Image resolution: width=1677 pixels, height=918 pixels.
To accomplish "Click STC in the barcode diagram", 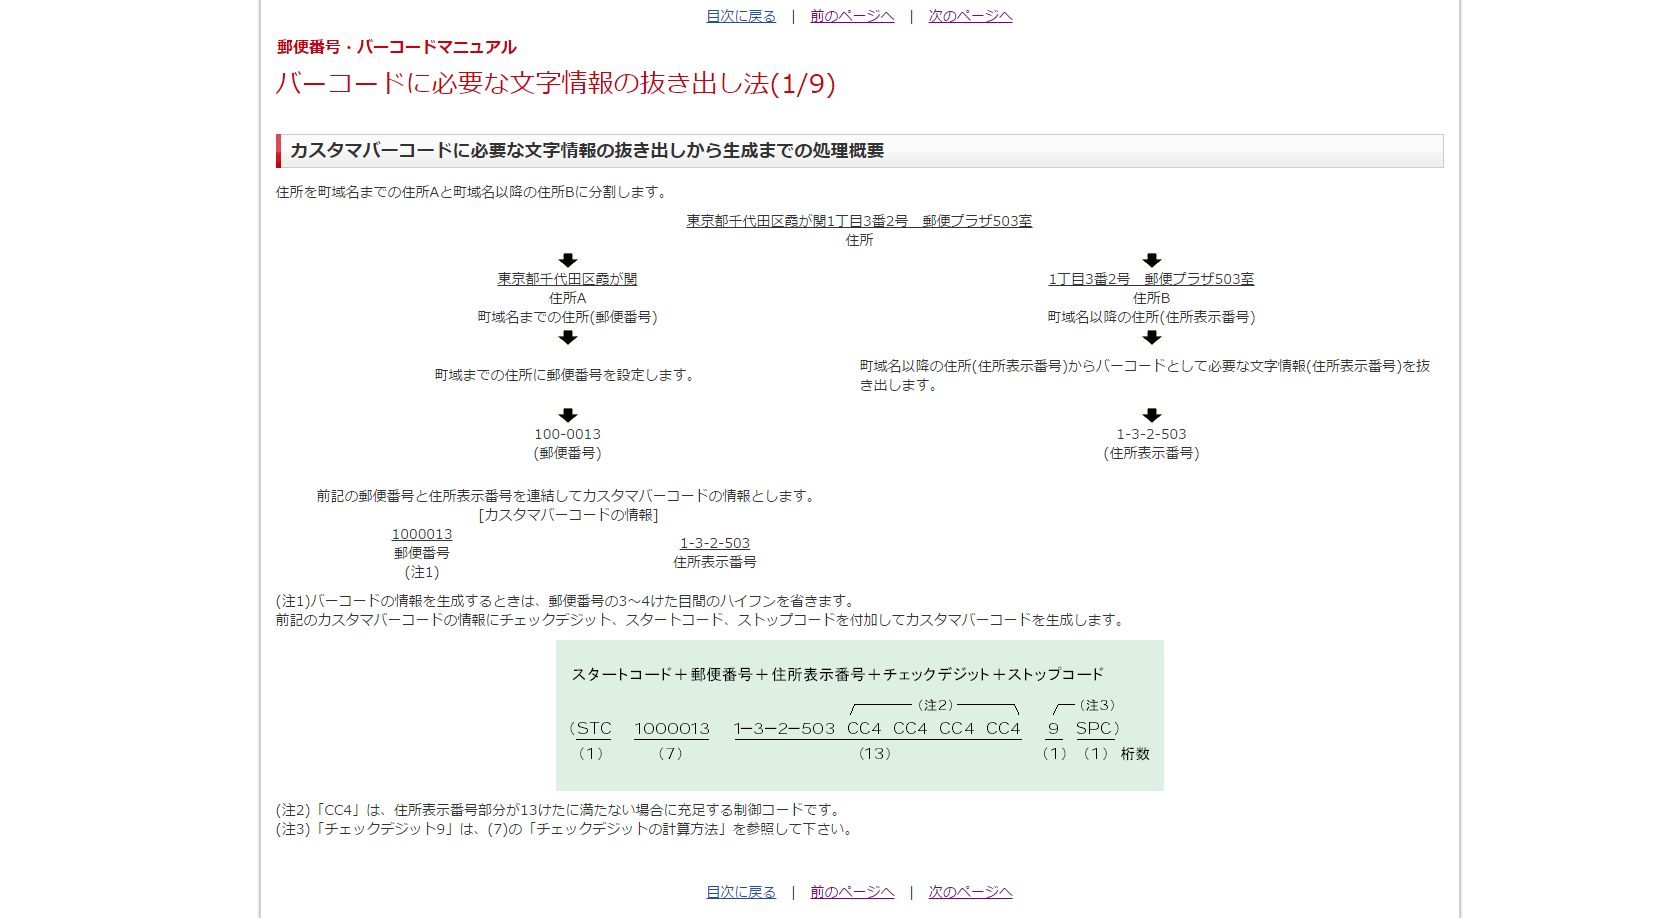I will (594, 729).
